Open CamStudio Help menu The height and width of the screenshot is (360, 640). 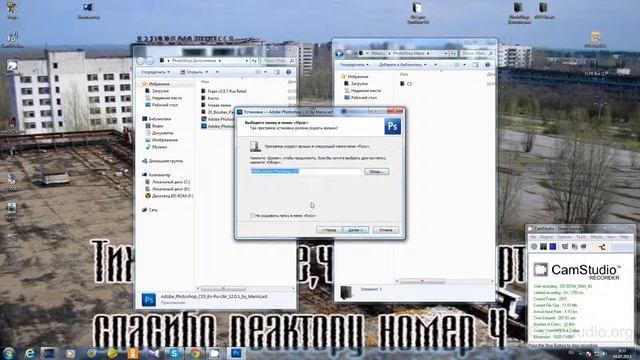(624, 237)
